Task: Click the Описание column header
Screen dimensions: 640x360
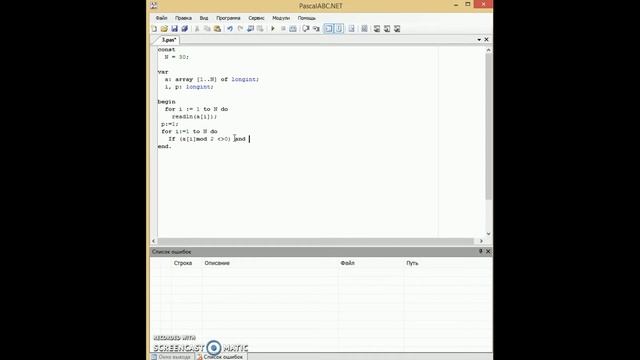Action: coord(217,263)
